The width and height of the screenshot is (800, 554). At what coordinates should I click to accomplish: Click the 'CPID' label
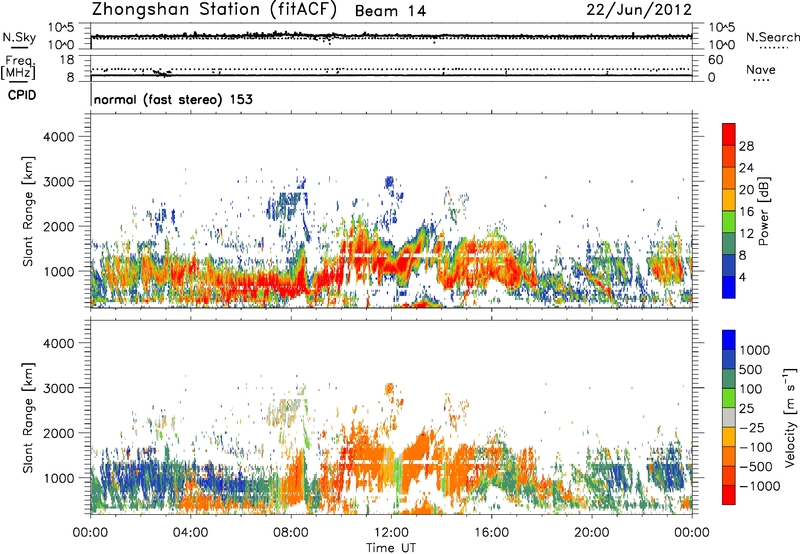pos(22,95)
